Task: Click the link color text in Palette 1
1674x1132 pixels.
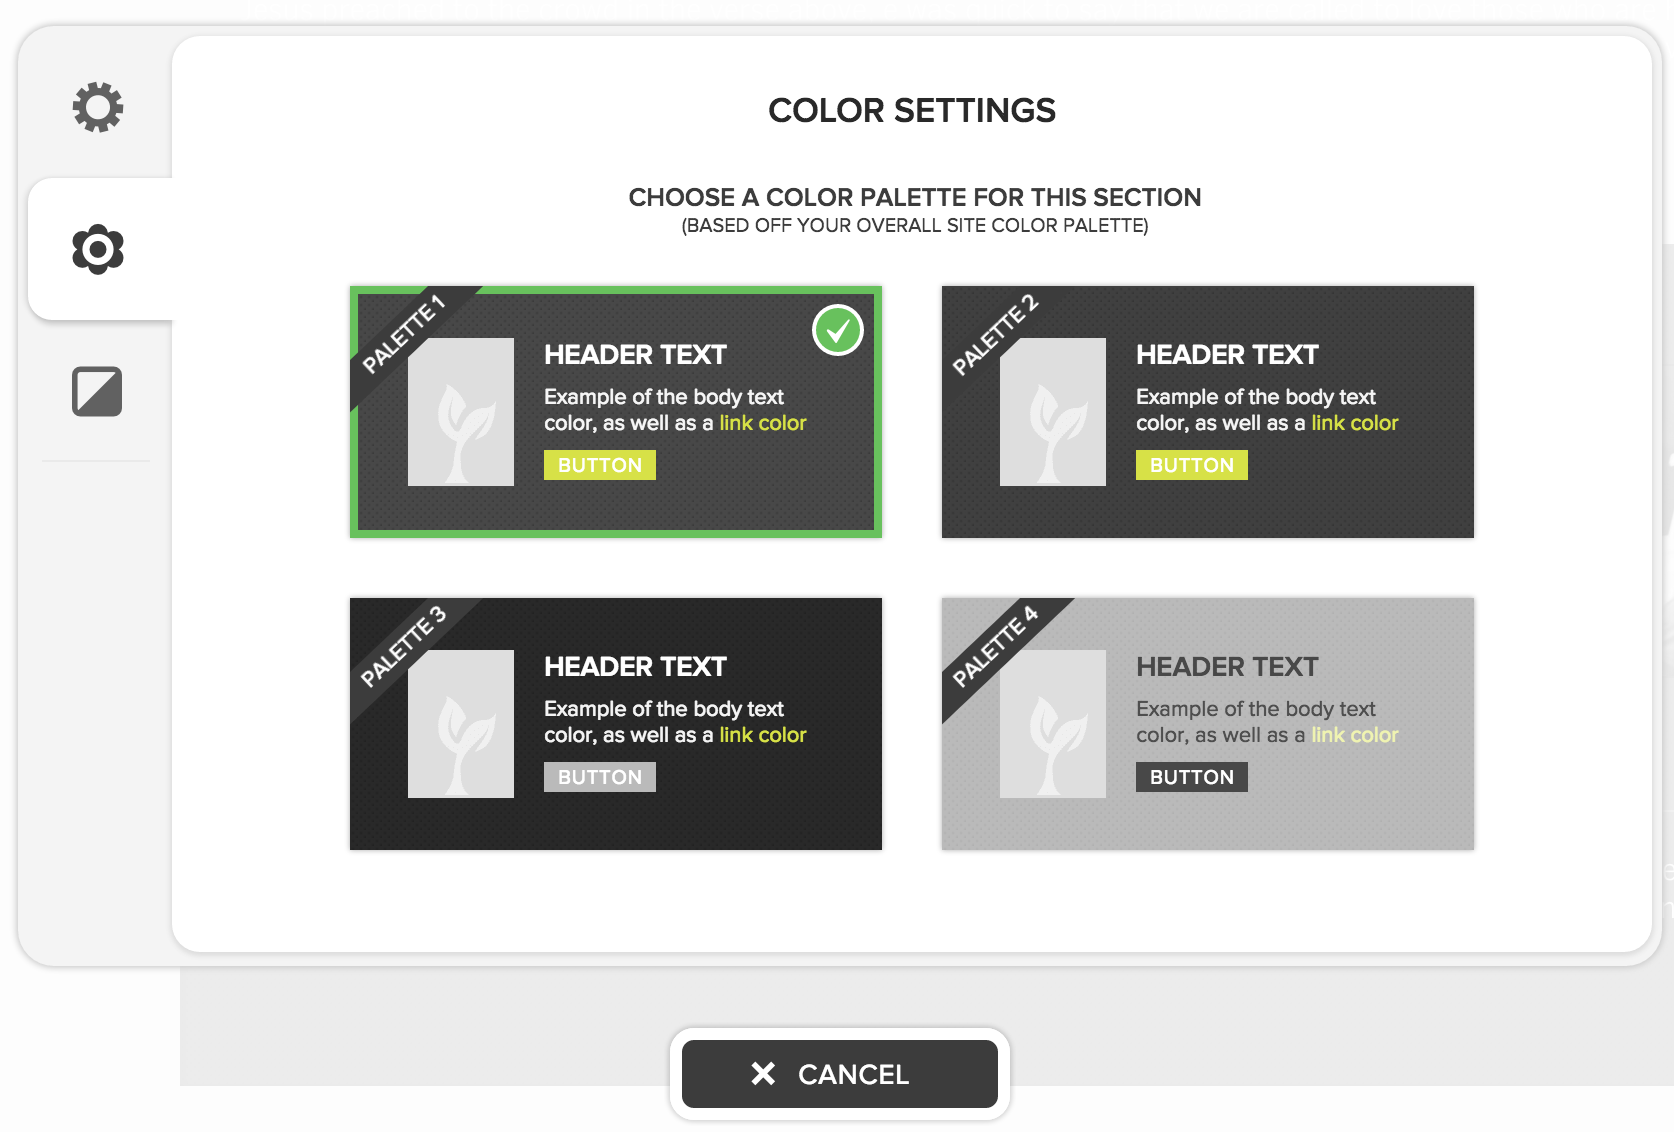Action: click(x=763, y=423)
